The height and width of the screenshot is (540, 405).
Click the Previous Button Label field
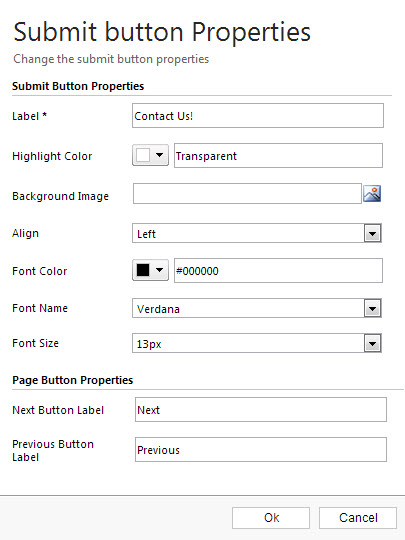261,450
